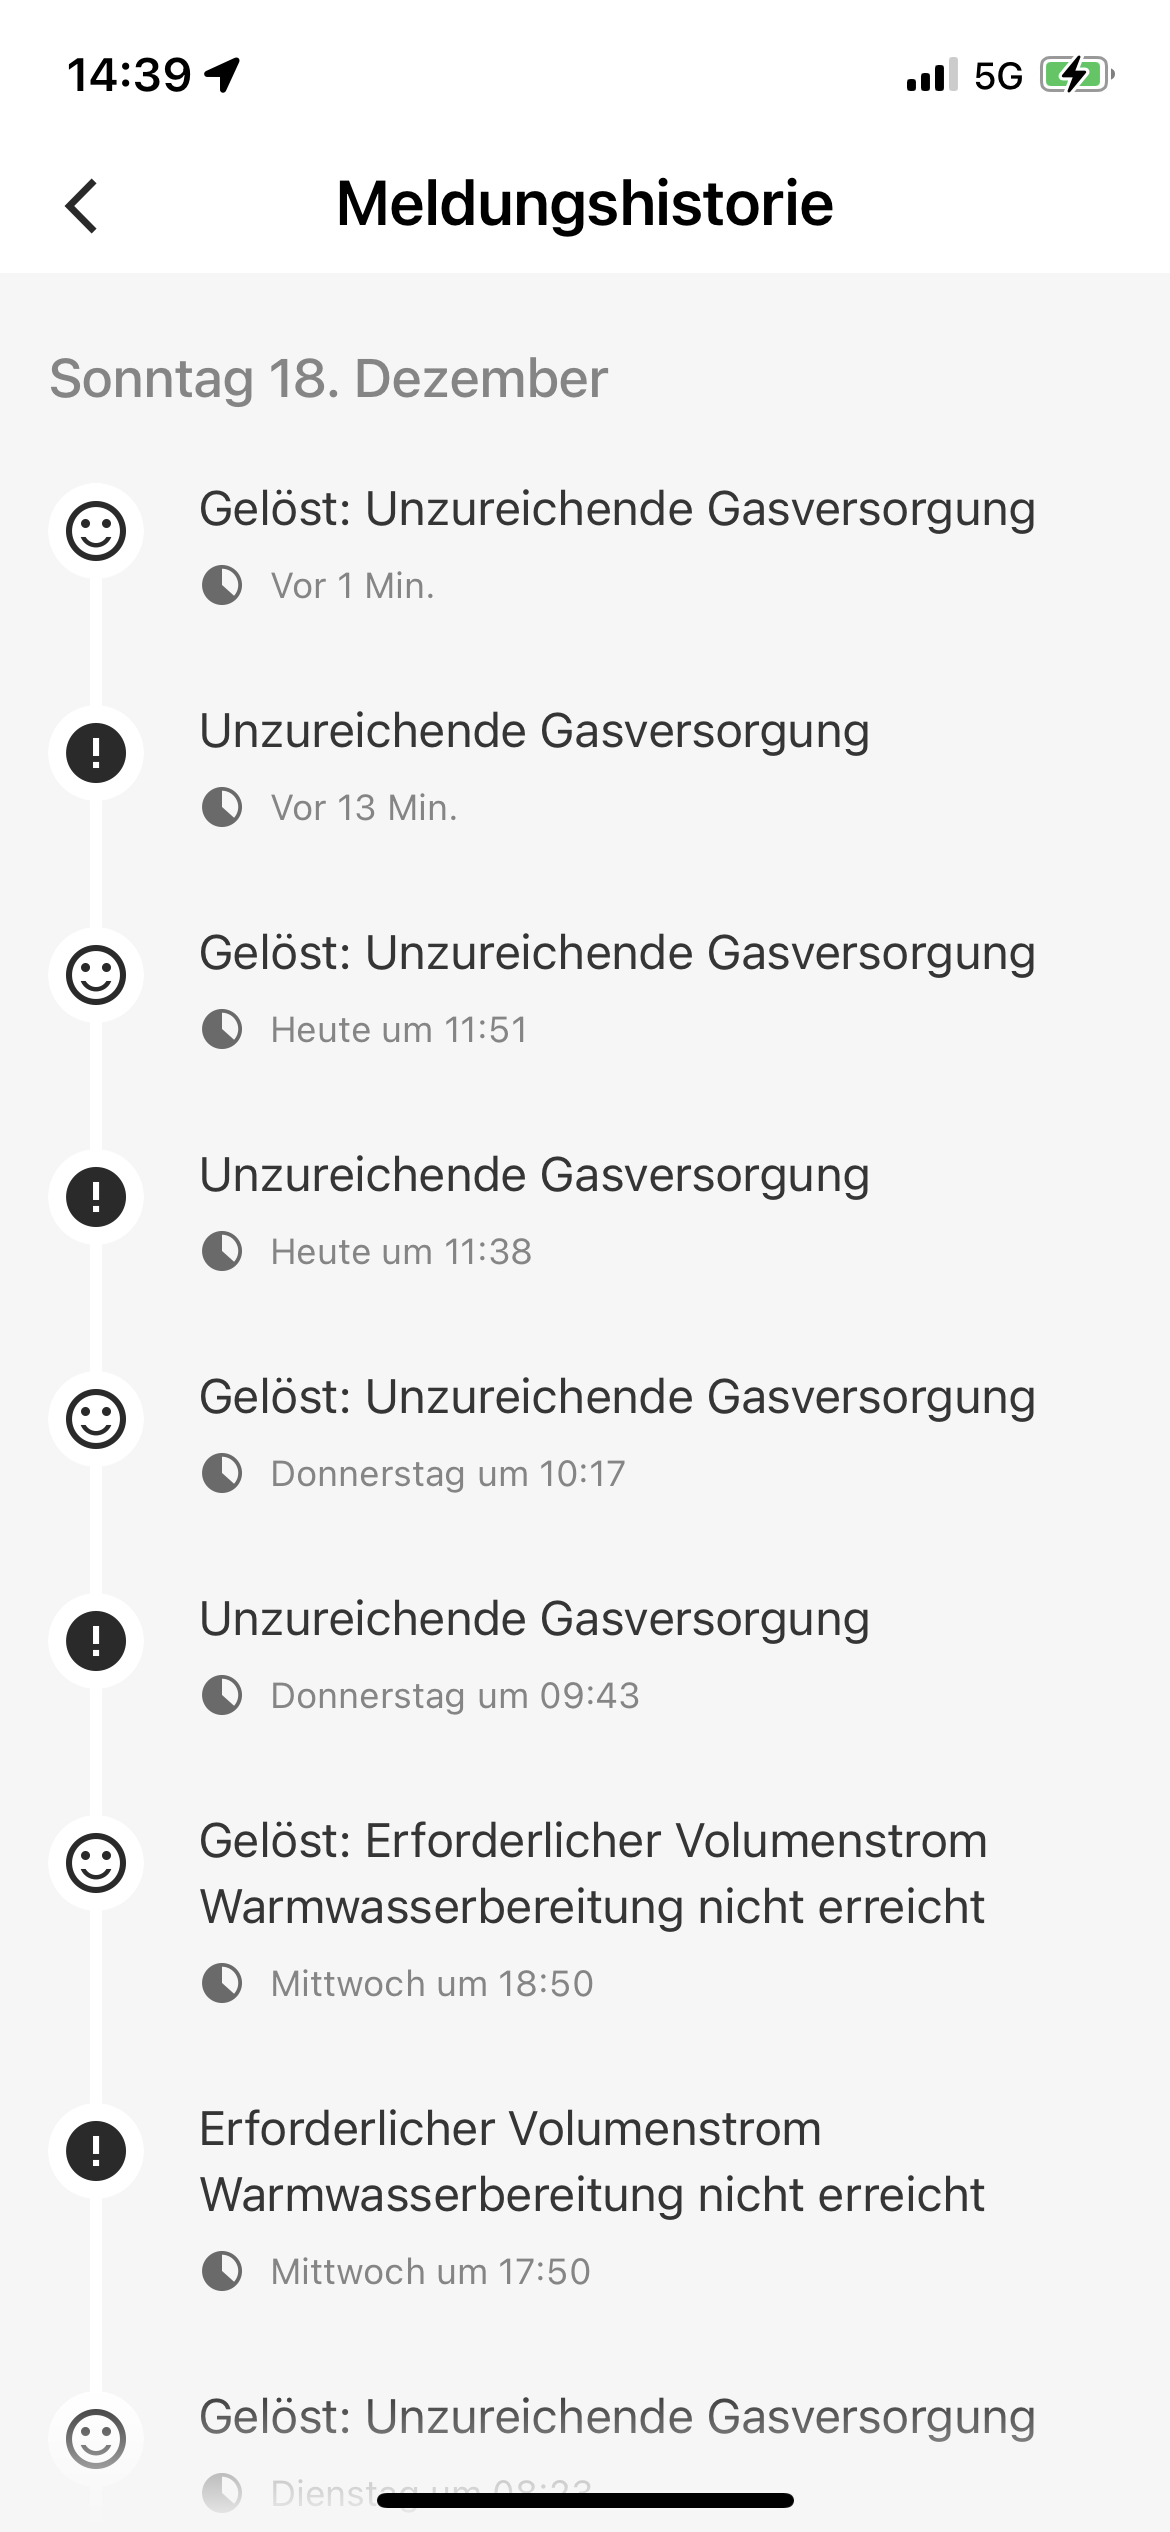Screen dimensions: 1170x2532
Task: Tap smiley icon of the 'Vor 1 Min.' entry
Action: 96,530
